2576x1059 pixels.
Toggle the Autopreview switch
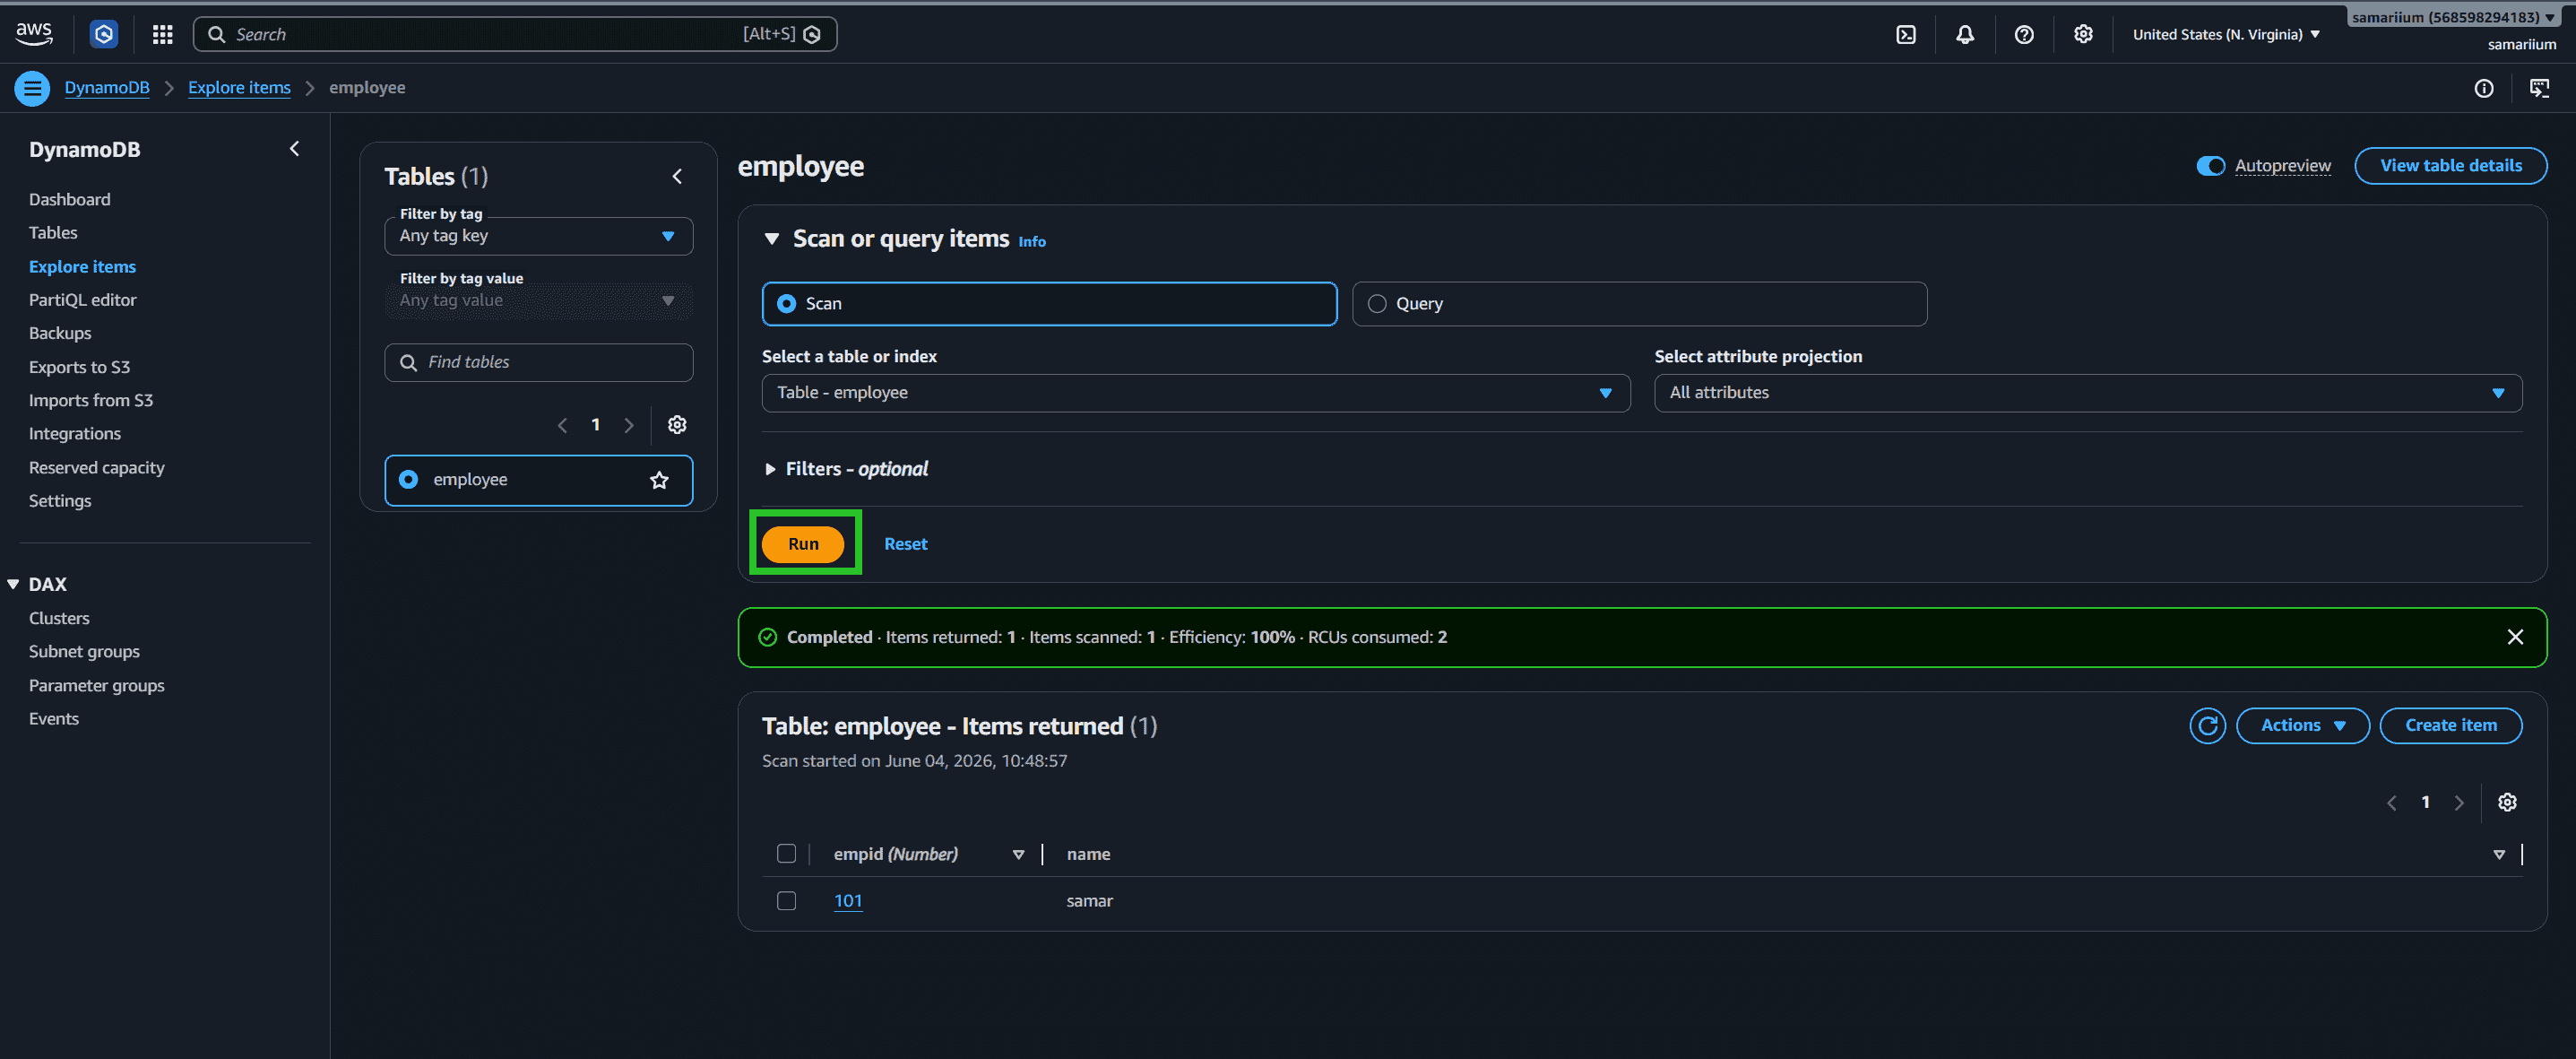point(2210,165)
